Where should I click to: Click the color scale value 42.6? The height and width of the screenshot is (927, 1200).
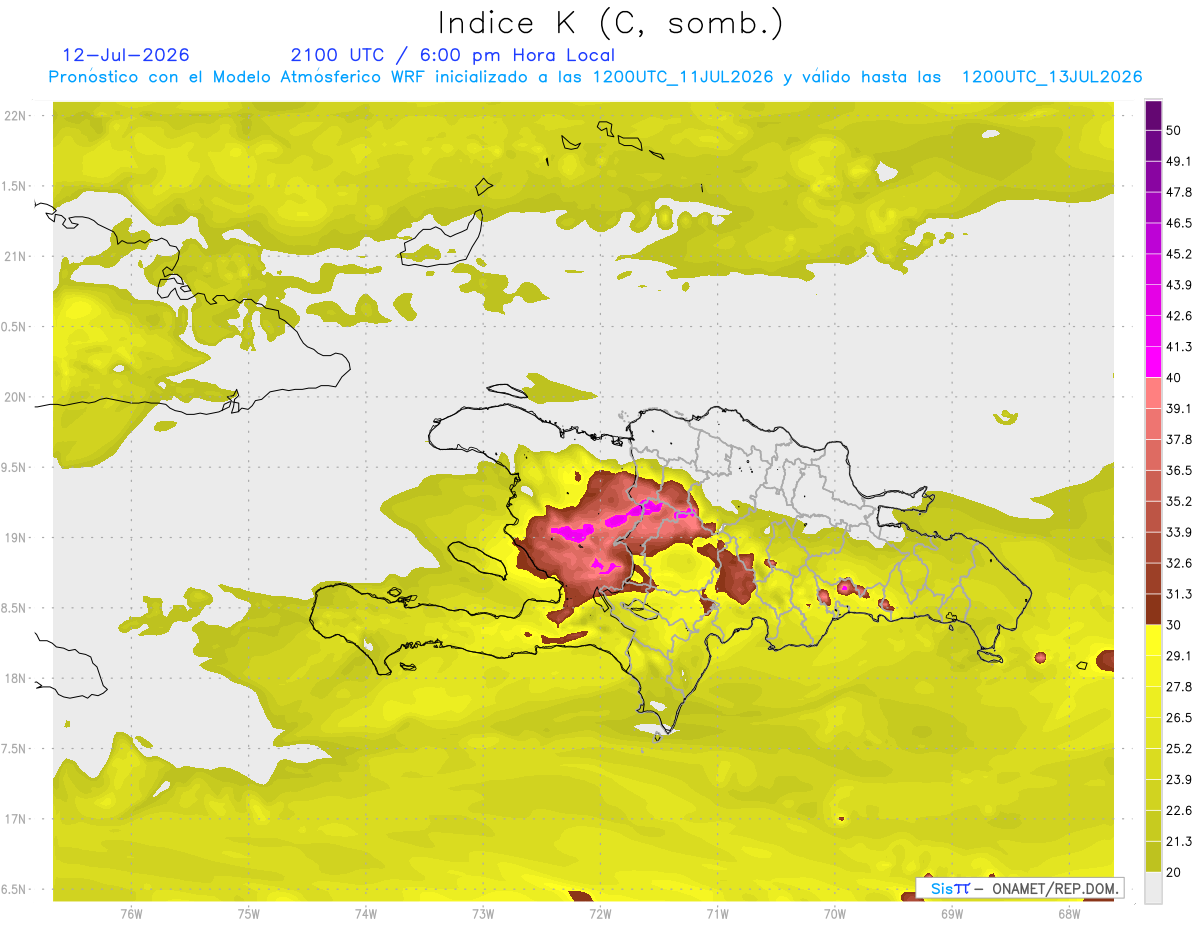click(1178, 316)
